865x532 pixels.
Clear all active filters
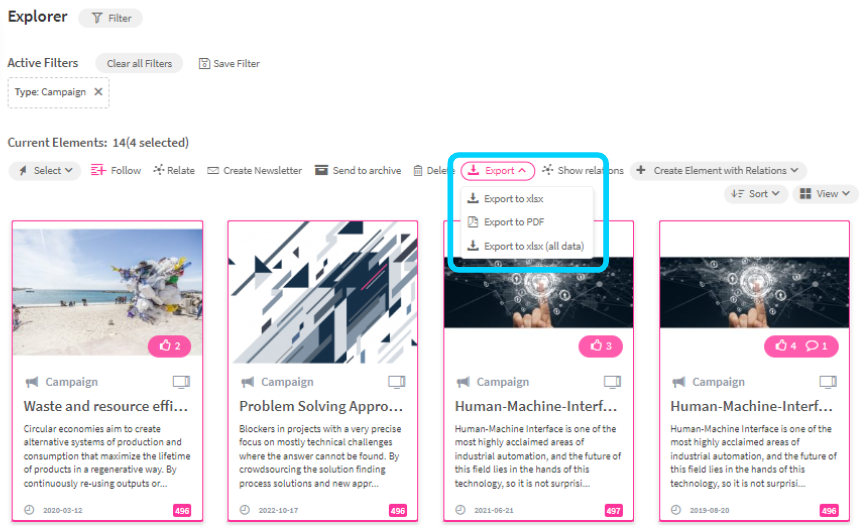coord(139,63)
